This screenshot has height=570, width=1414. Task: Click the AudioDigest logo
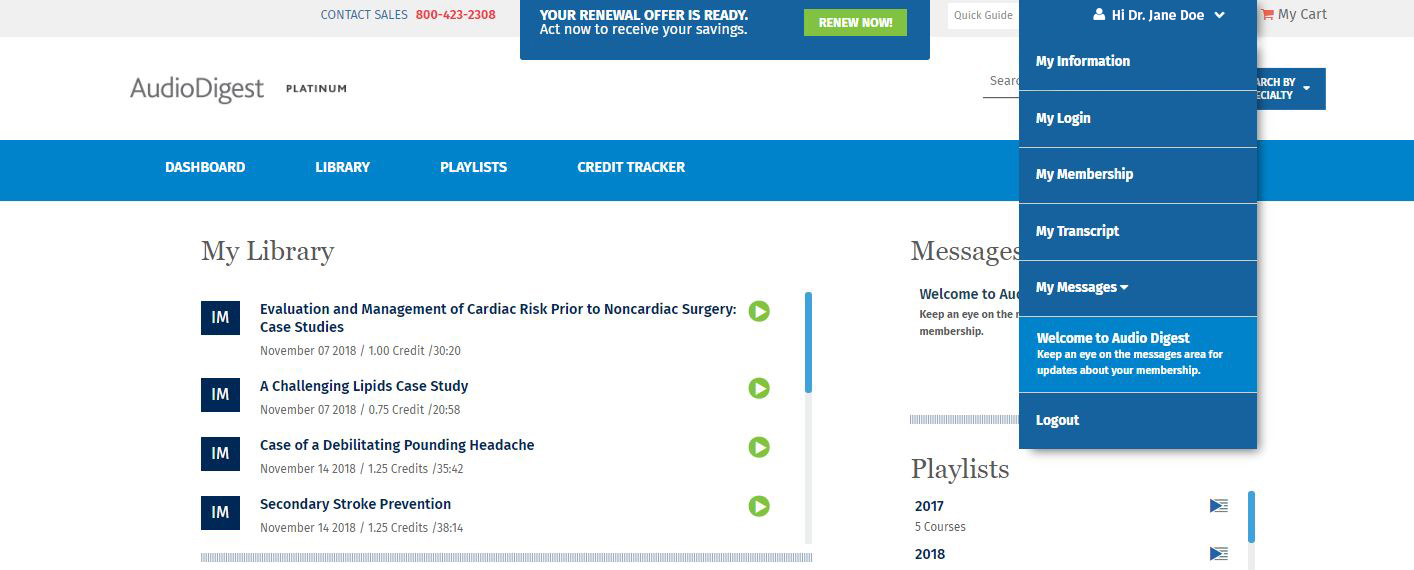pyautogui.click(x=197, y=89)
